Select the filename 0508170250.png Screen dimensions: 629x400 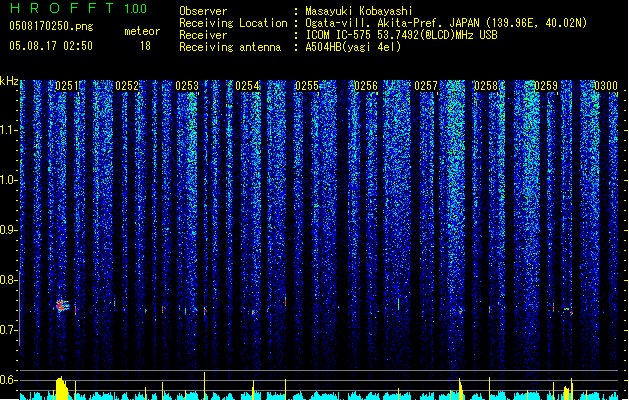click(x=51, y=26)
